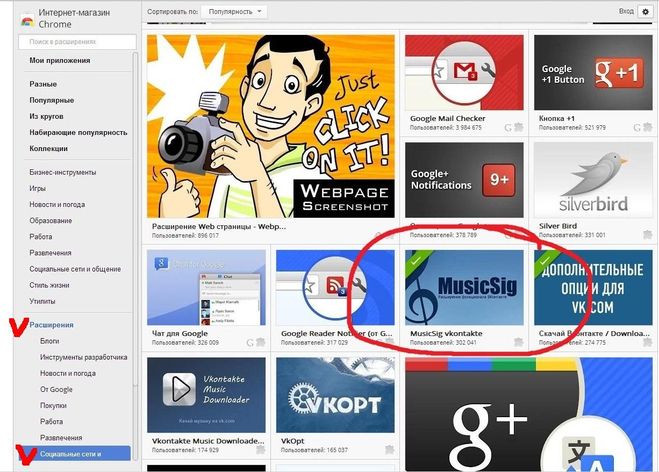The image size is (659, 472).
Task: Click the puzzle icon on Кнопка +1 card
Action: [x=648, y=127]
